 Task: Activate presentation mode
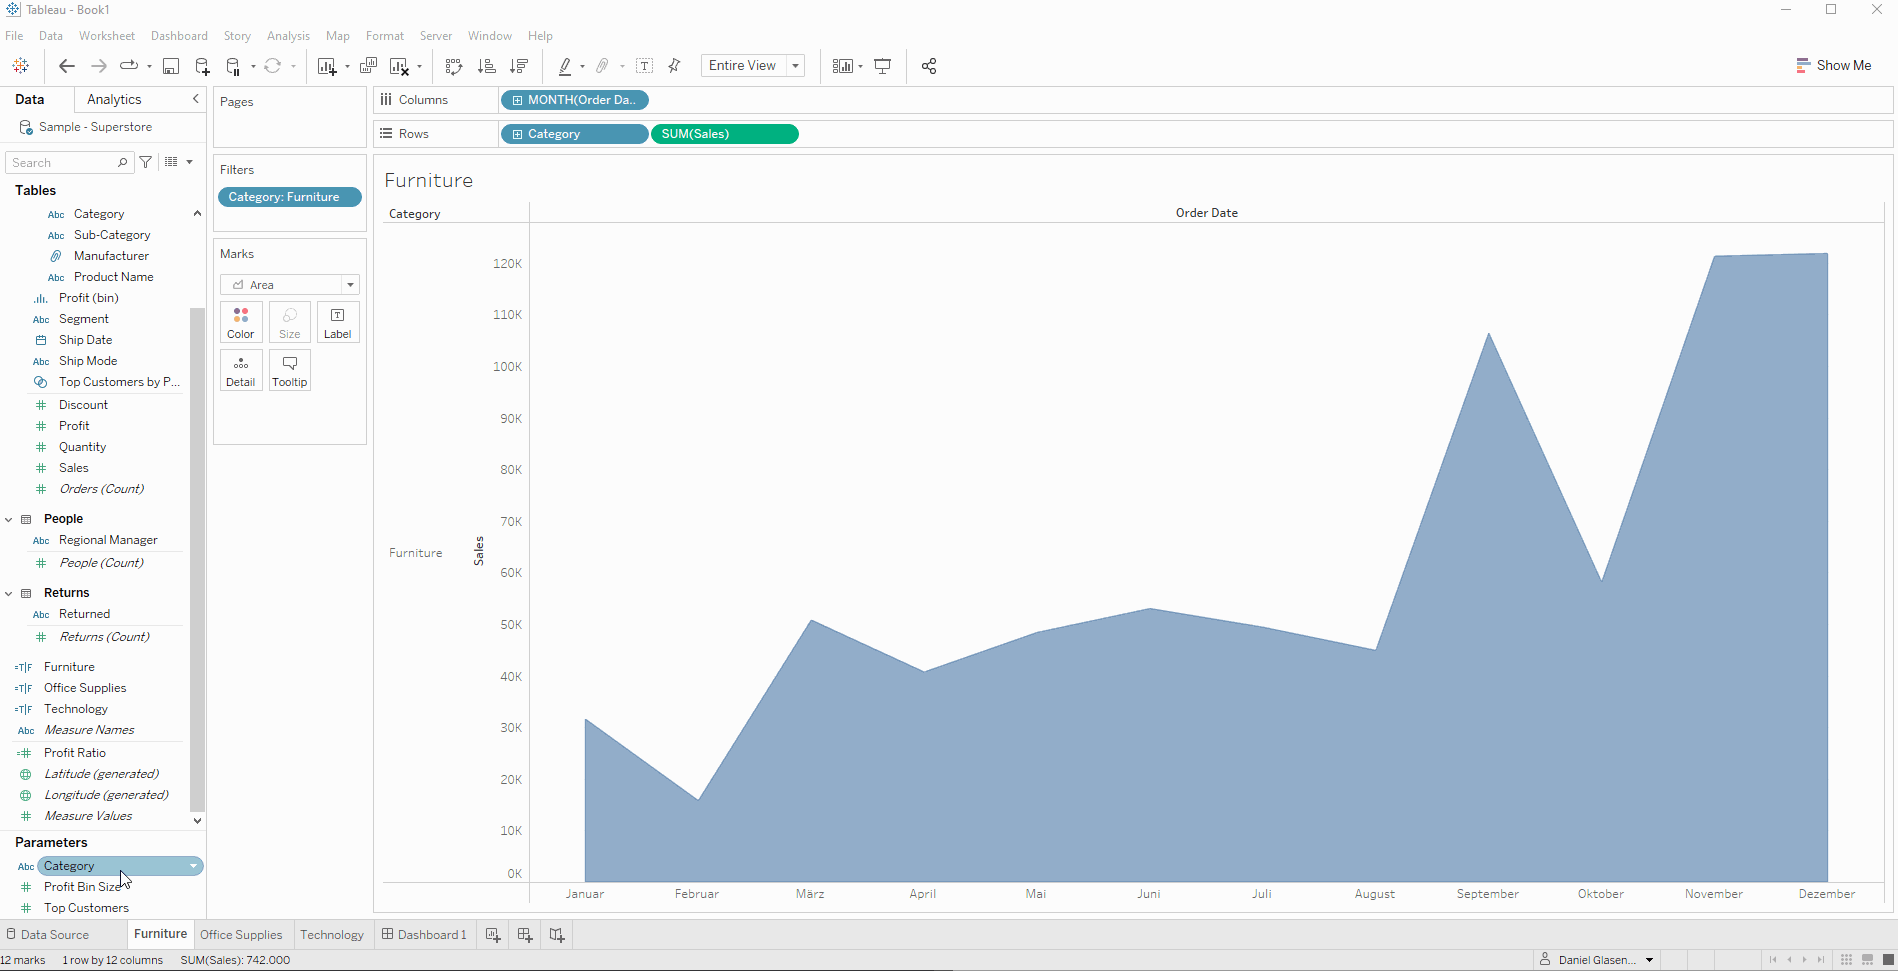point(882,65)
